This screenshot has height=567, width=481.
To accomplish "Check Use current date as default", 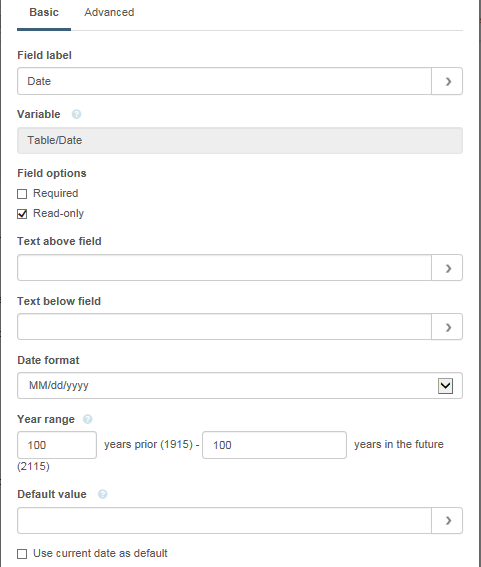I will [22, 554].
